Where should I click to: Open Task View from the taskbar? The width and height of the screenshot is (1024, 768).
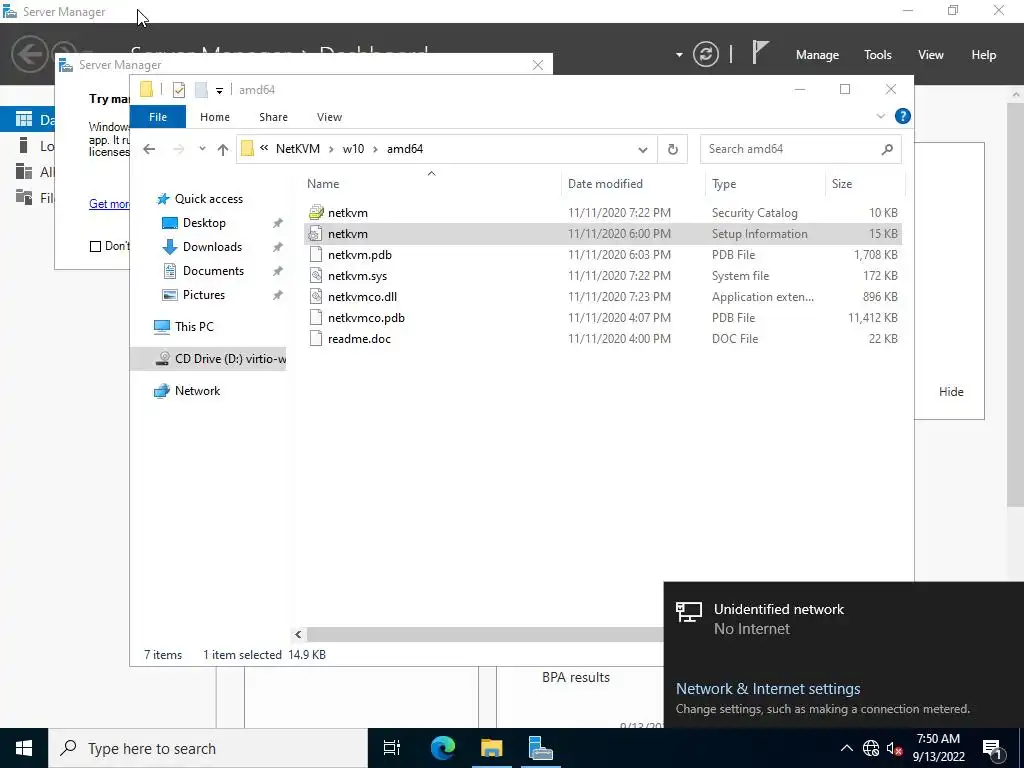(x=392, y=748)
